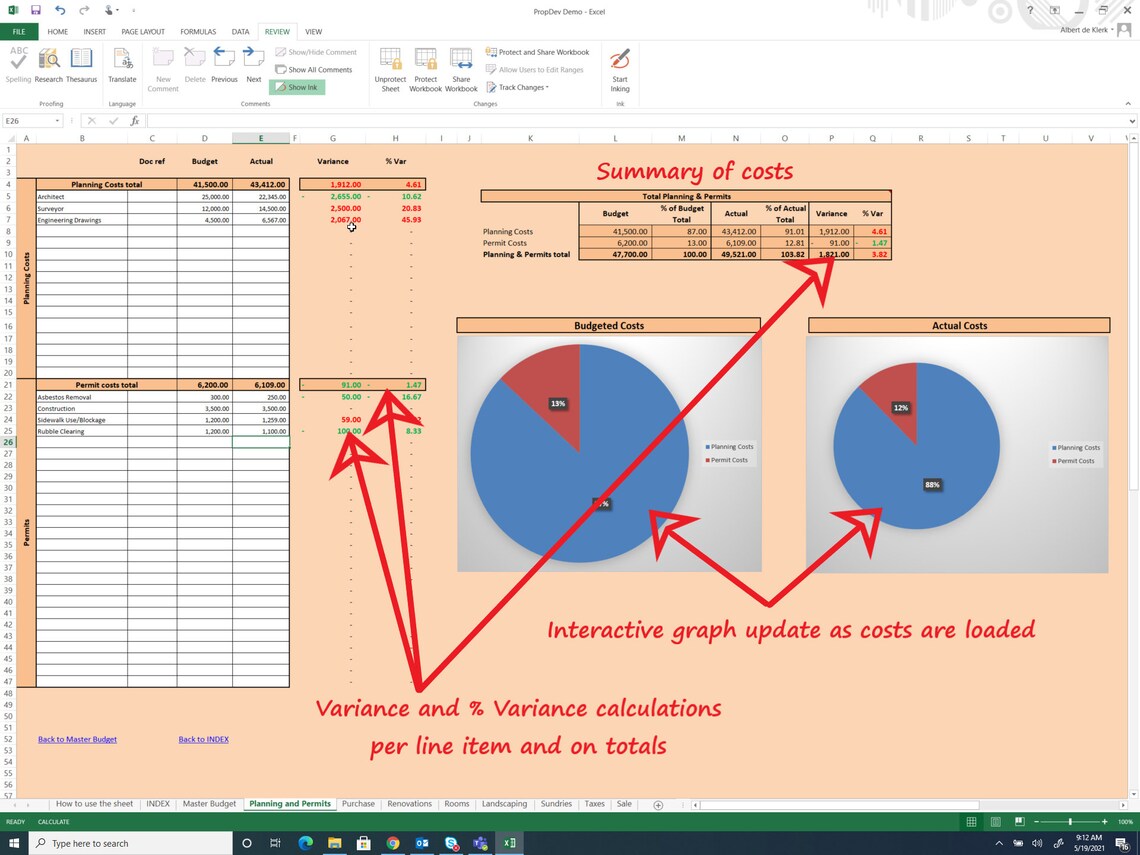Open the Renovations sheet tab
The height and width of the screenshot is (855, 1140).
[x=409, y=804]
